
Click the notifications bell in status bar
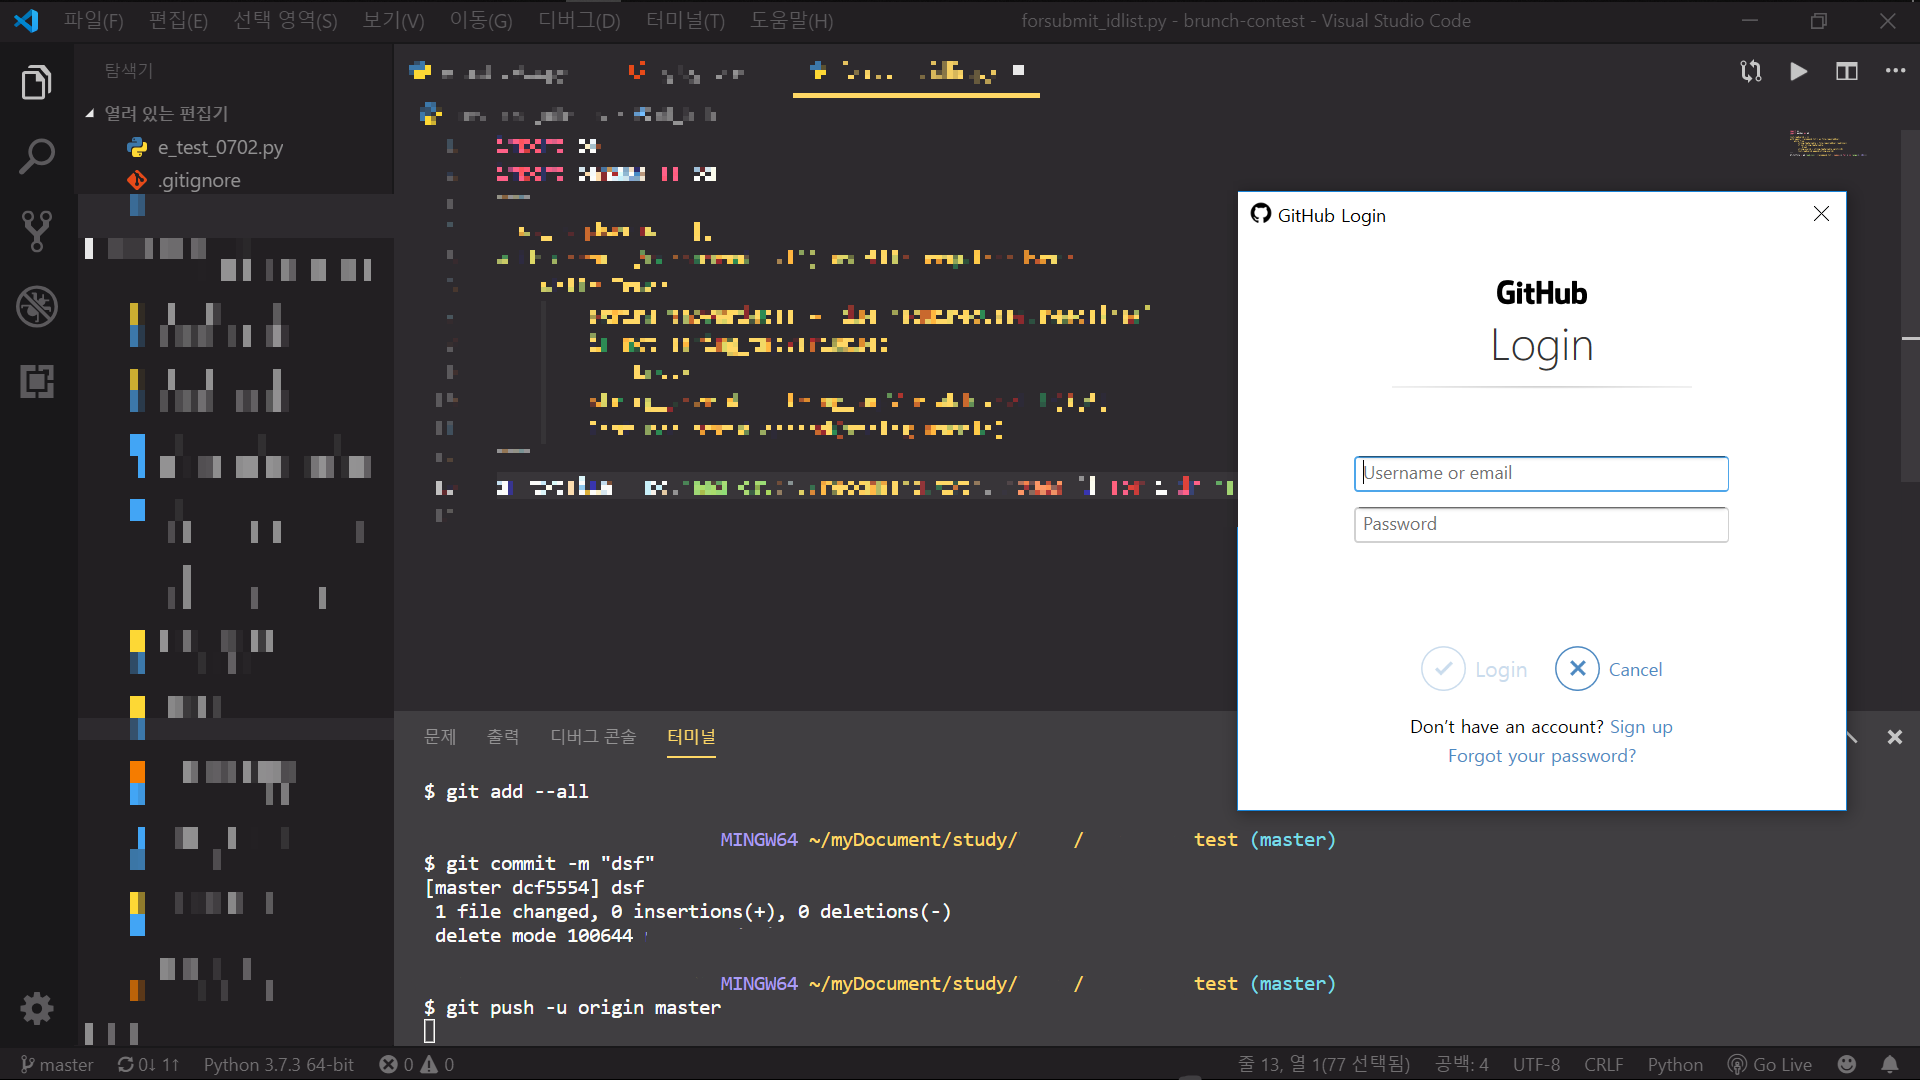click(x=1890, y=1064)
